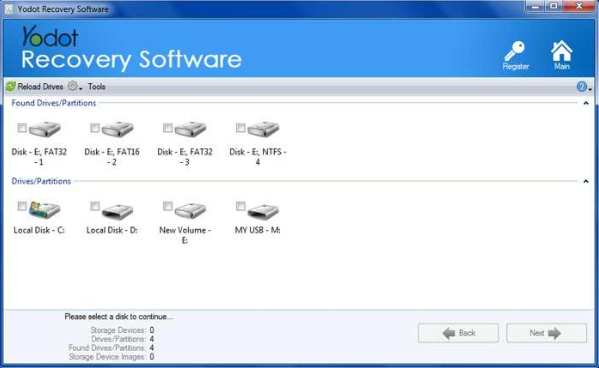Click the 'MY USB - M:' label
Viewport: 599px width, 368px height.
(x=257, y=230)
